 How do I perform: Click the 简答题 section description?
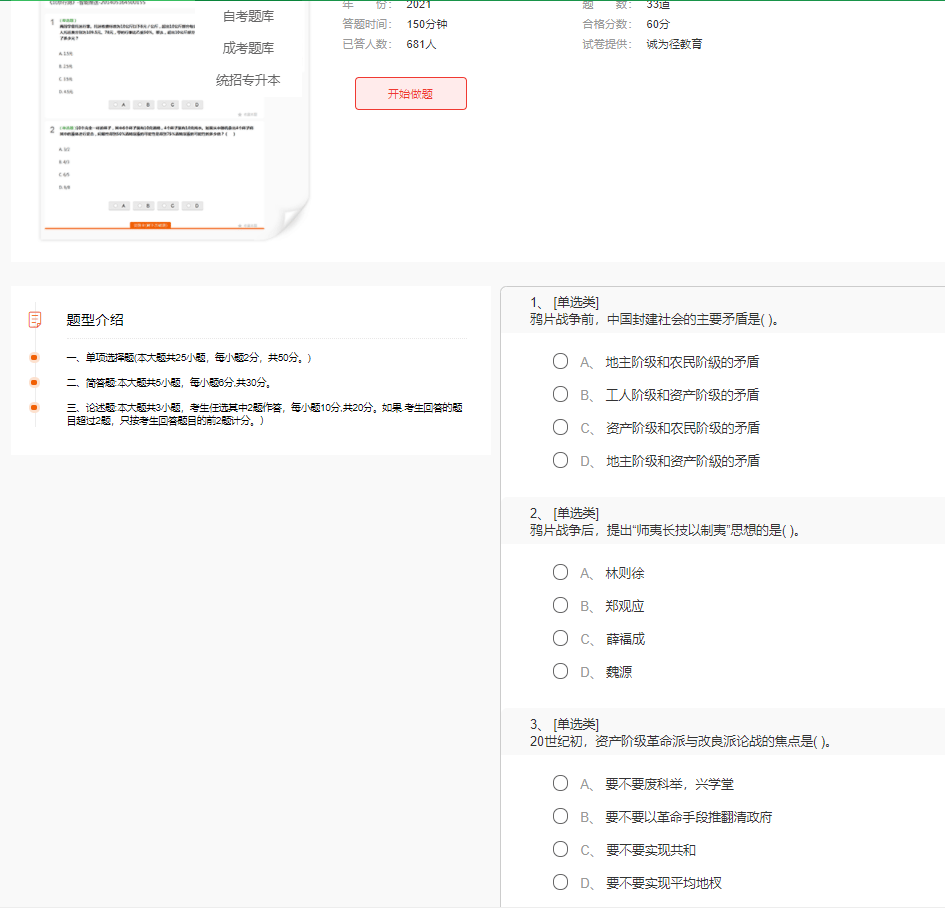pos(169,383)
